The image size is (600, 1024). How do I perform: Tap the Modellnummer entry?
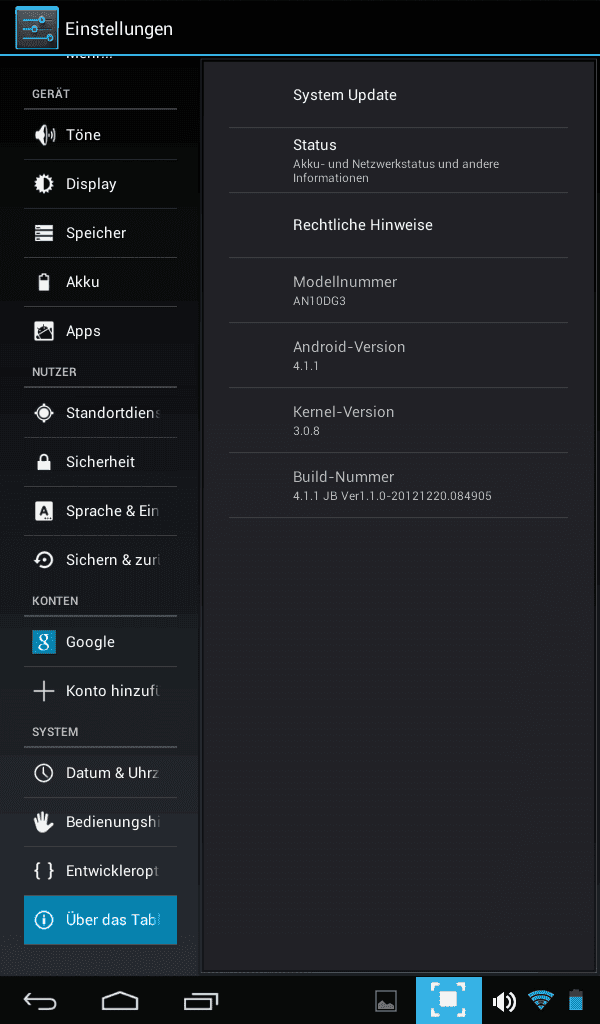pos(398,290)
